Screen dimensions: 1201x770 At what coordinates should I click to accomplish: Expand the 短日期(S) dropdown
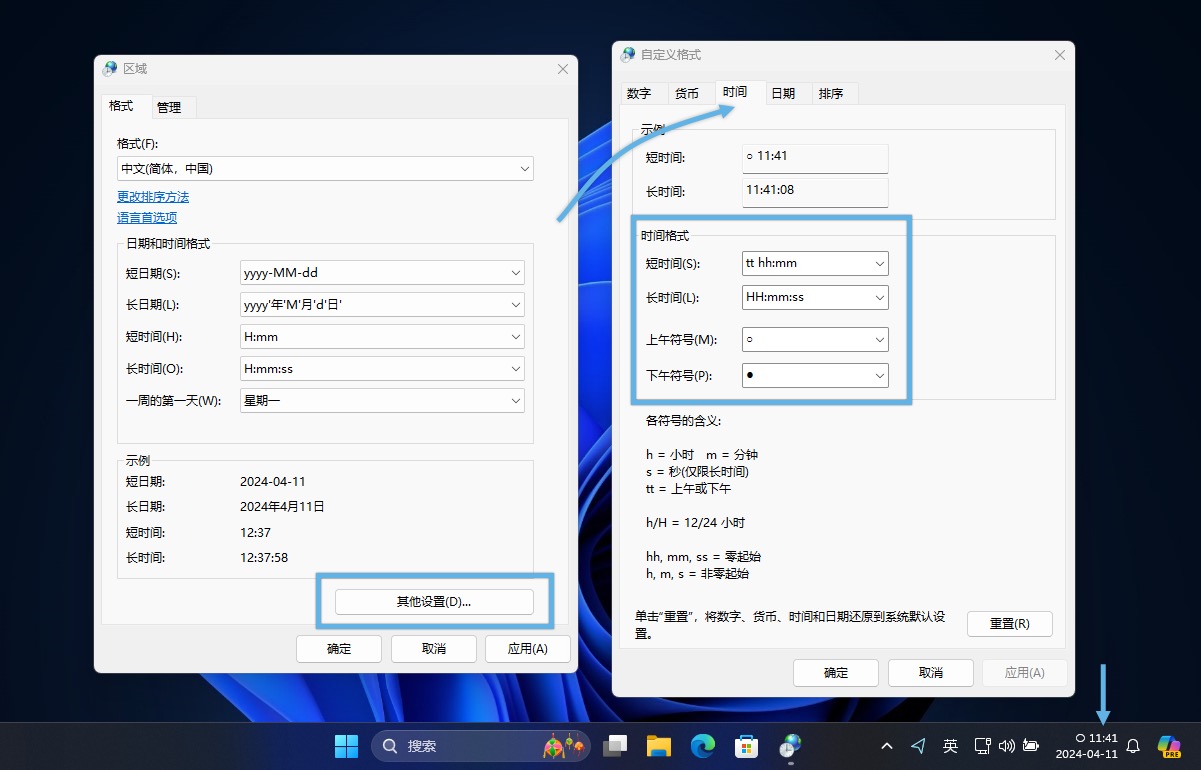click(x=382, y=272)
